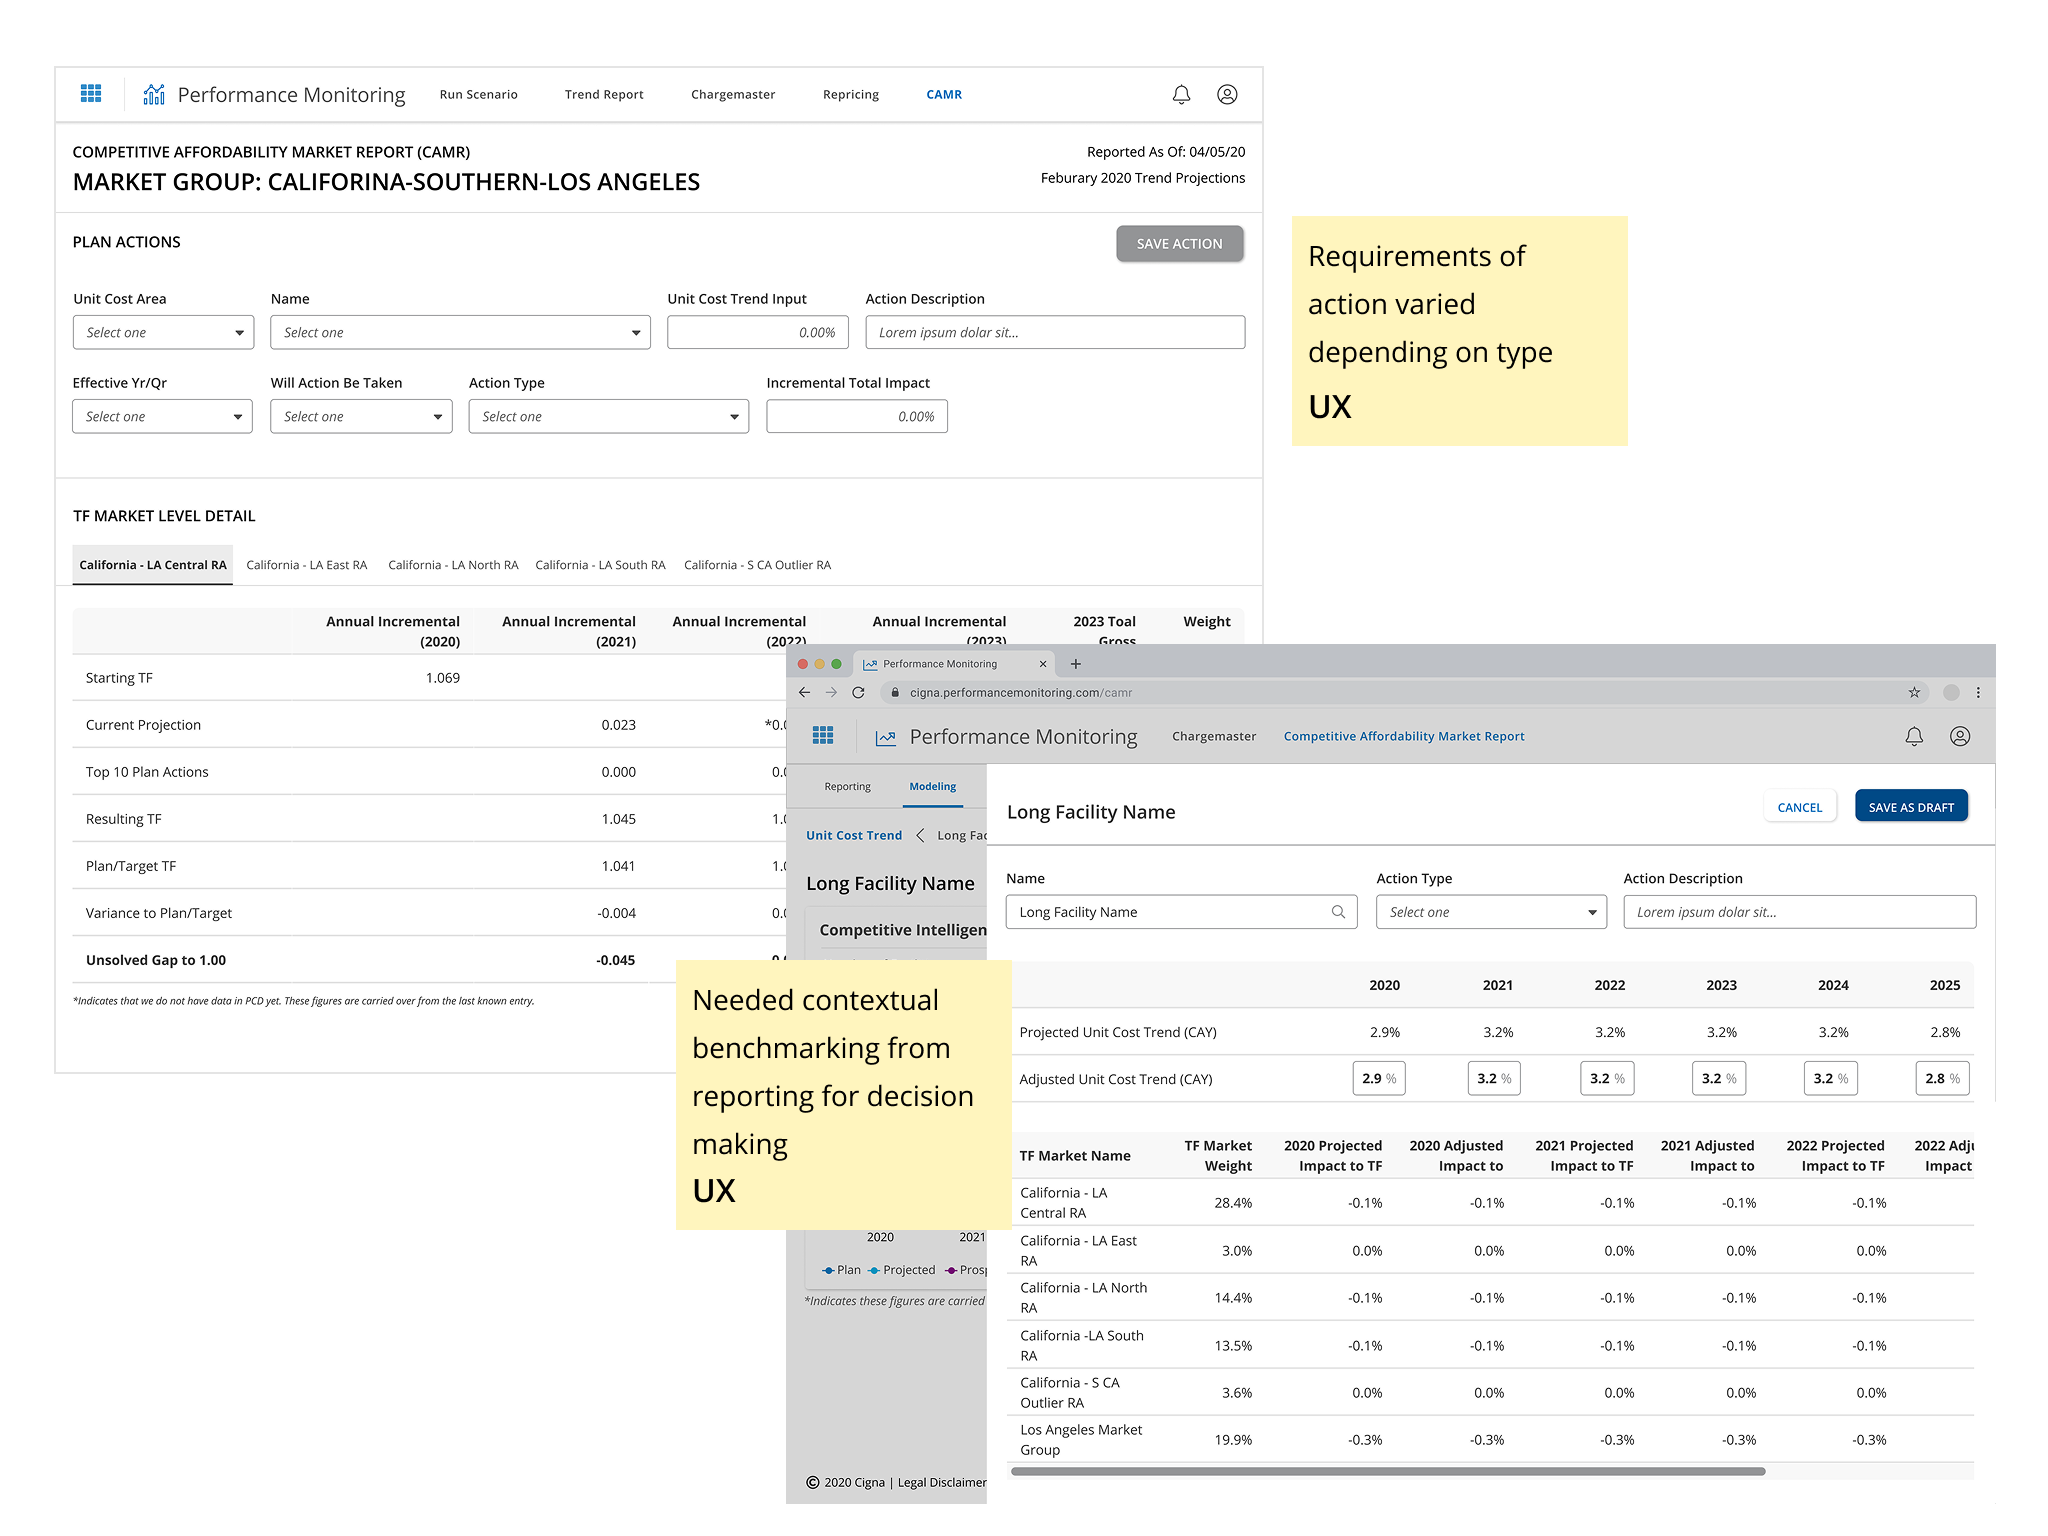Click the search icon in Name field
The width and height of the screenshot is (2048, 1536).
pyautogui.click(x=1338, y=912)
